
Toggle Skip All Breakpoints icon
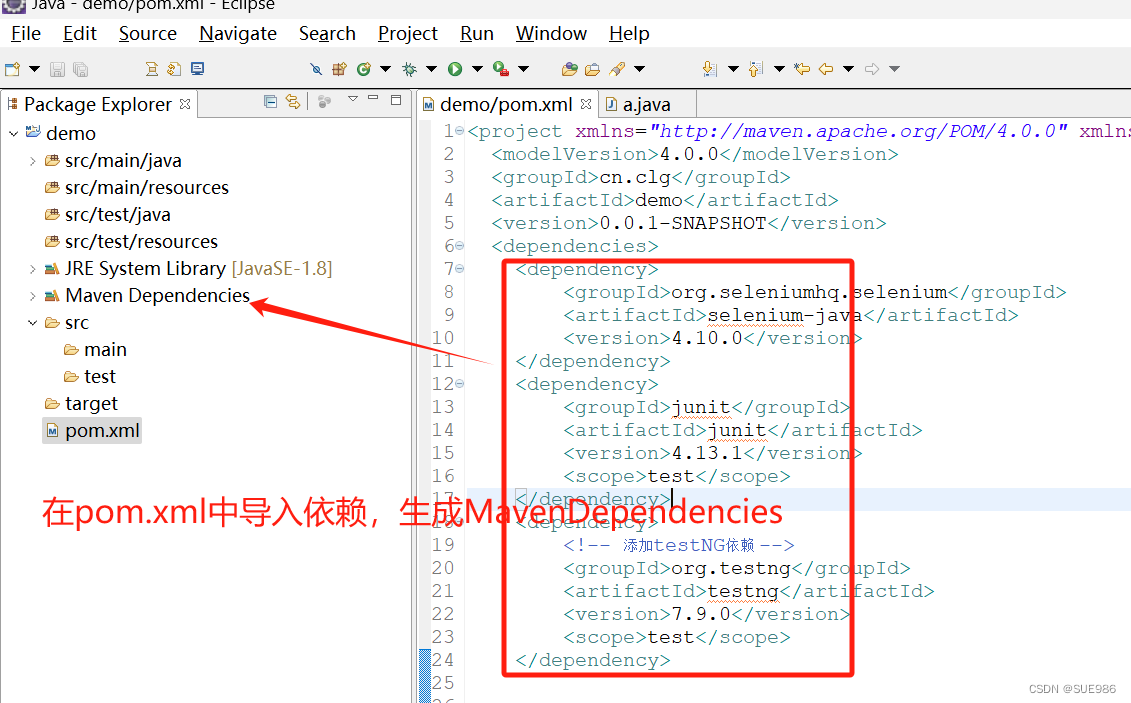tap(315, 69)
